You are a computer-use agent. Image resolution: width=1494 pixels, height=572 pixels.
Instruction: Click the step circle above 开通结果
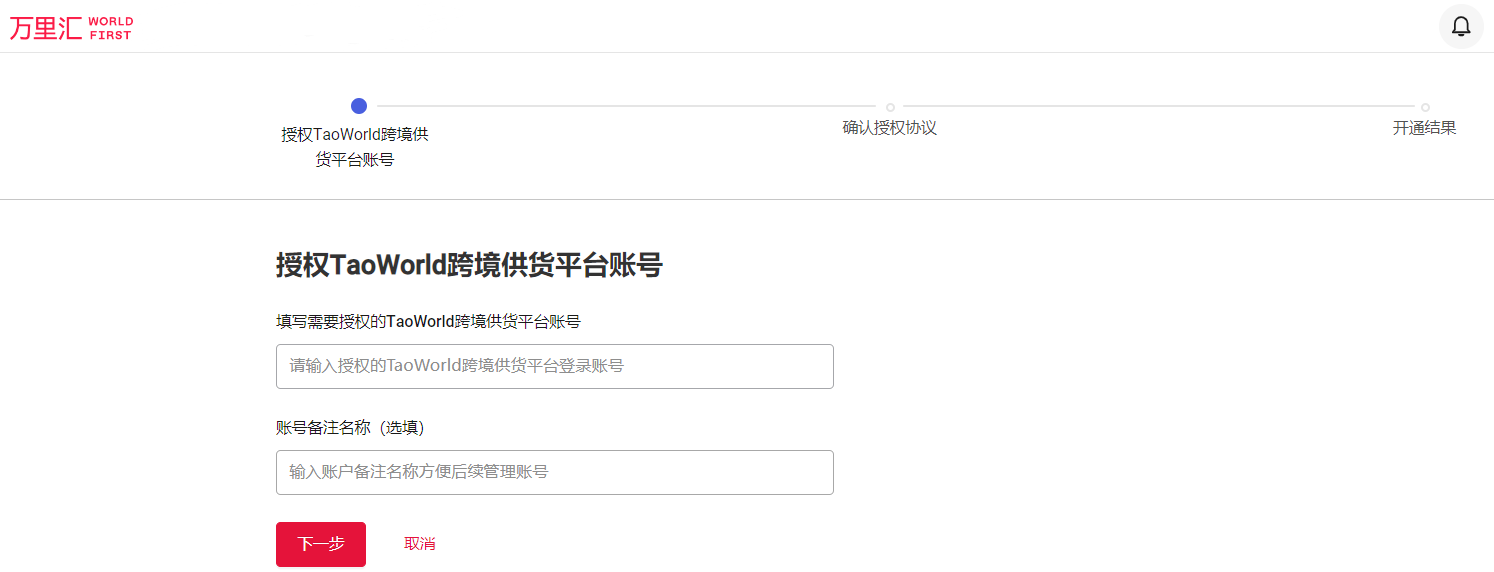click(1425, 107)
